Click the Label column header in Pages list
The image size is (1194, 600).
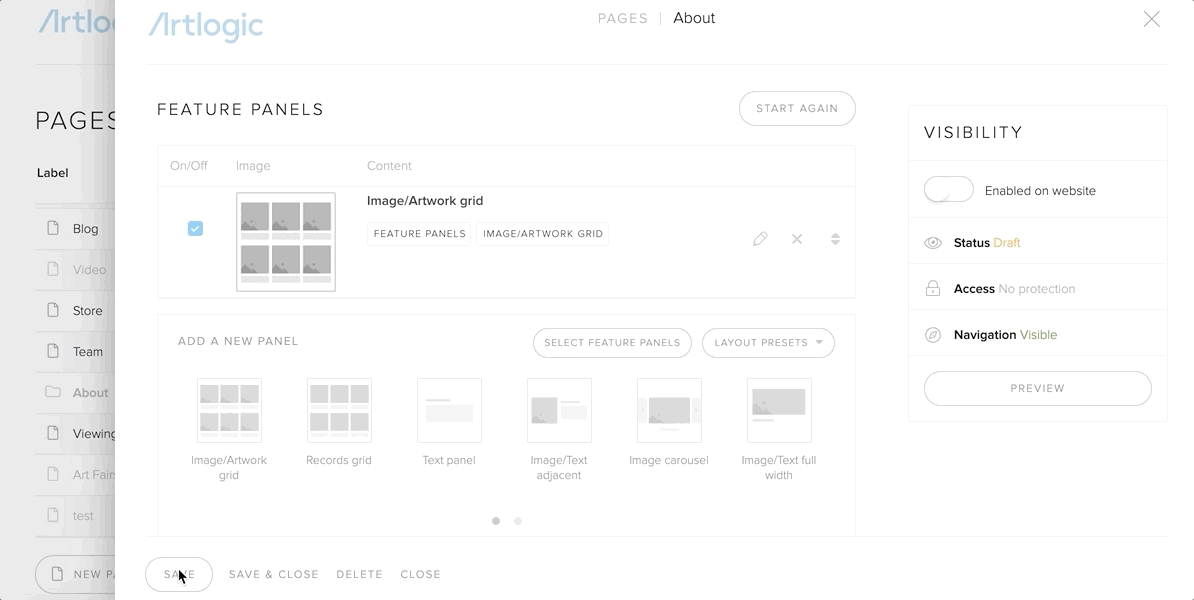point(53,173)
